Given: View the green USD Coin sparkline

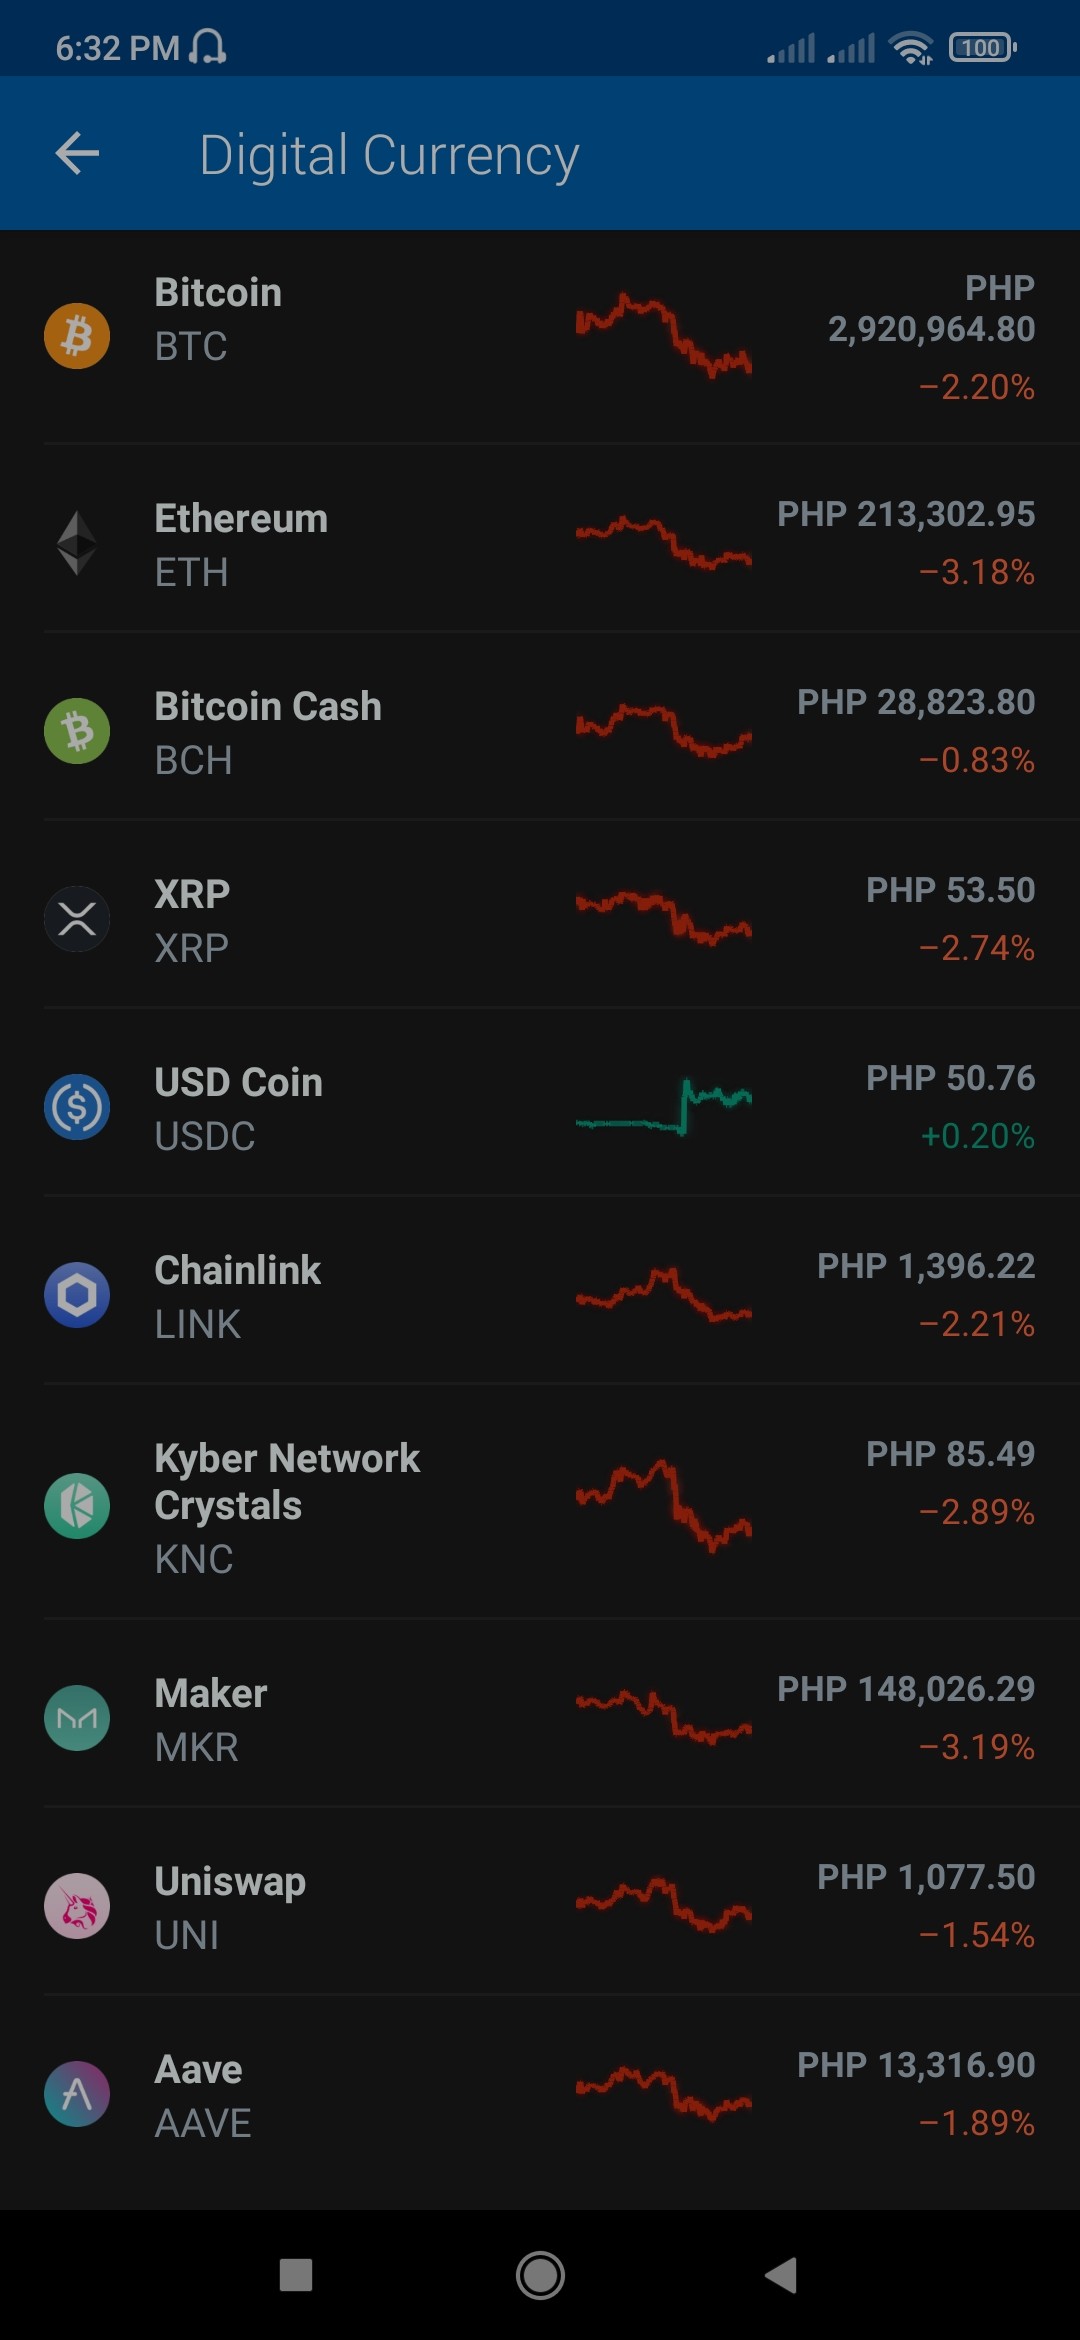Looking at the screenshot, I should coord(663,1108).
